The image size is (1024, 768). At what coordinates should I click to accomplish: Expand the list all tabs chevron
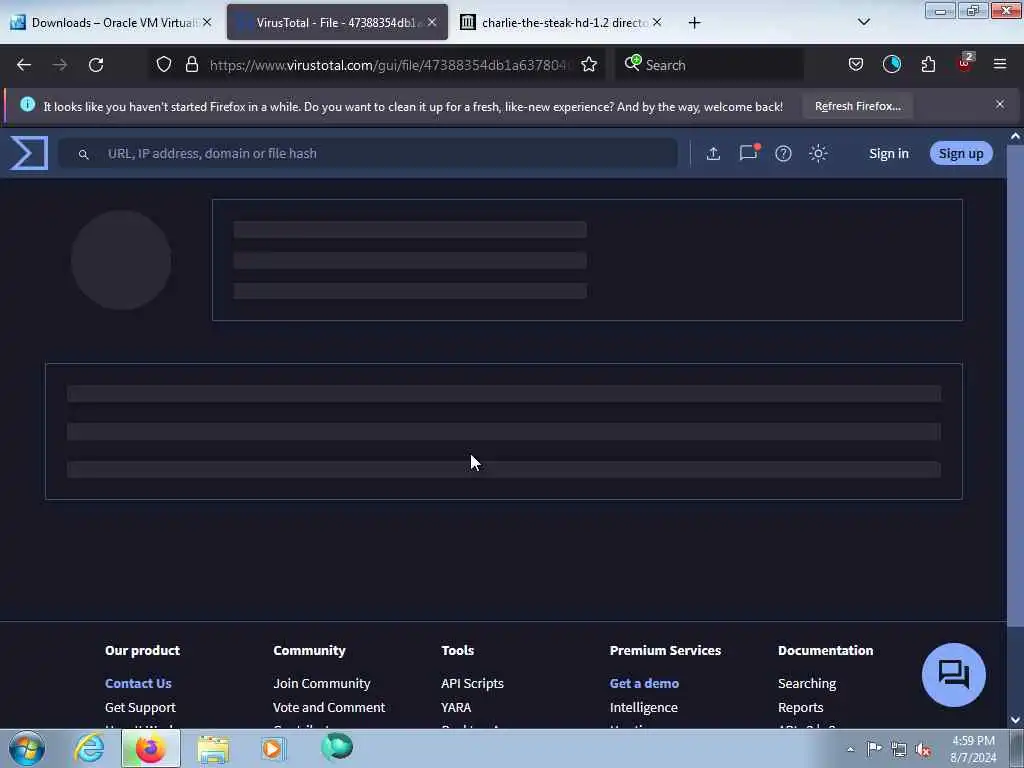point(863,22)
